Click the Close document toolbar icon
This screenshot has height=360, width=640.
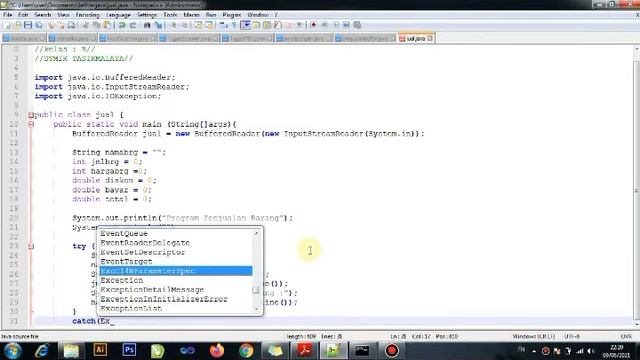pyautogui.click(x=51, y=25)
